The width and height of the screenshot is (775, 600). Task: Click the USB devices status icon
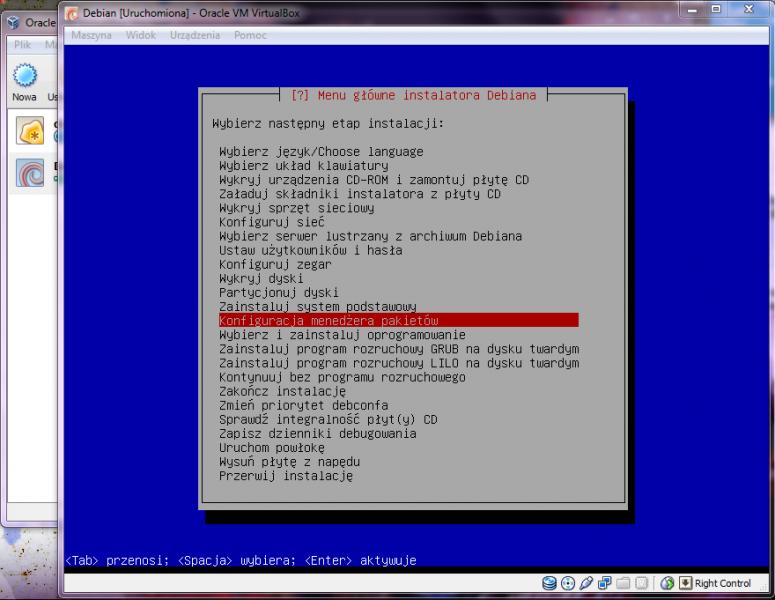tap(587, 583)
